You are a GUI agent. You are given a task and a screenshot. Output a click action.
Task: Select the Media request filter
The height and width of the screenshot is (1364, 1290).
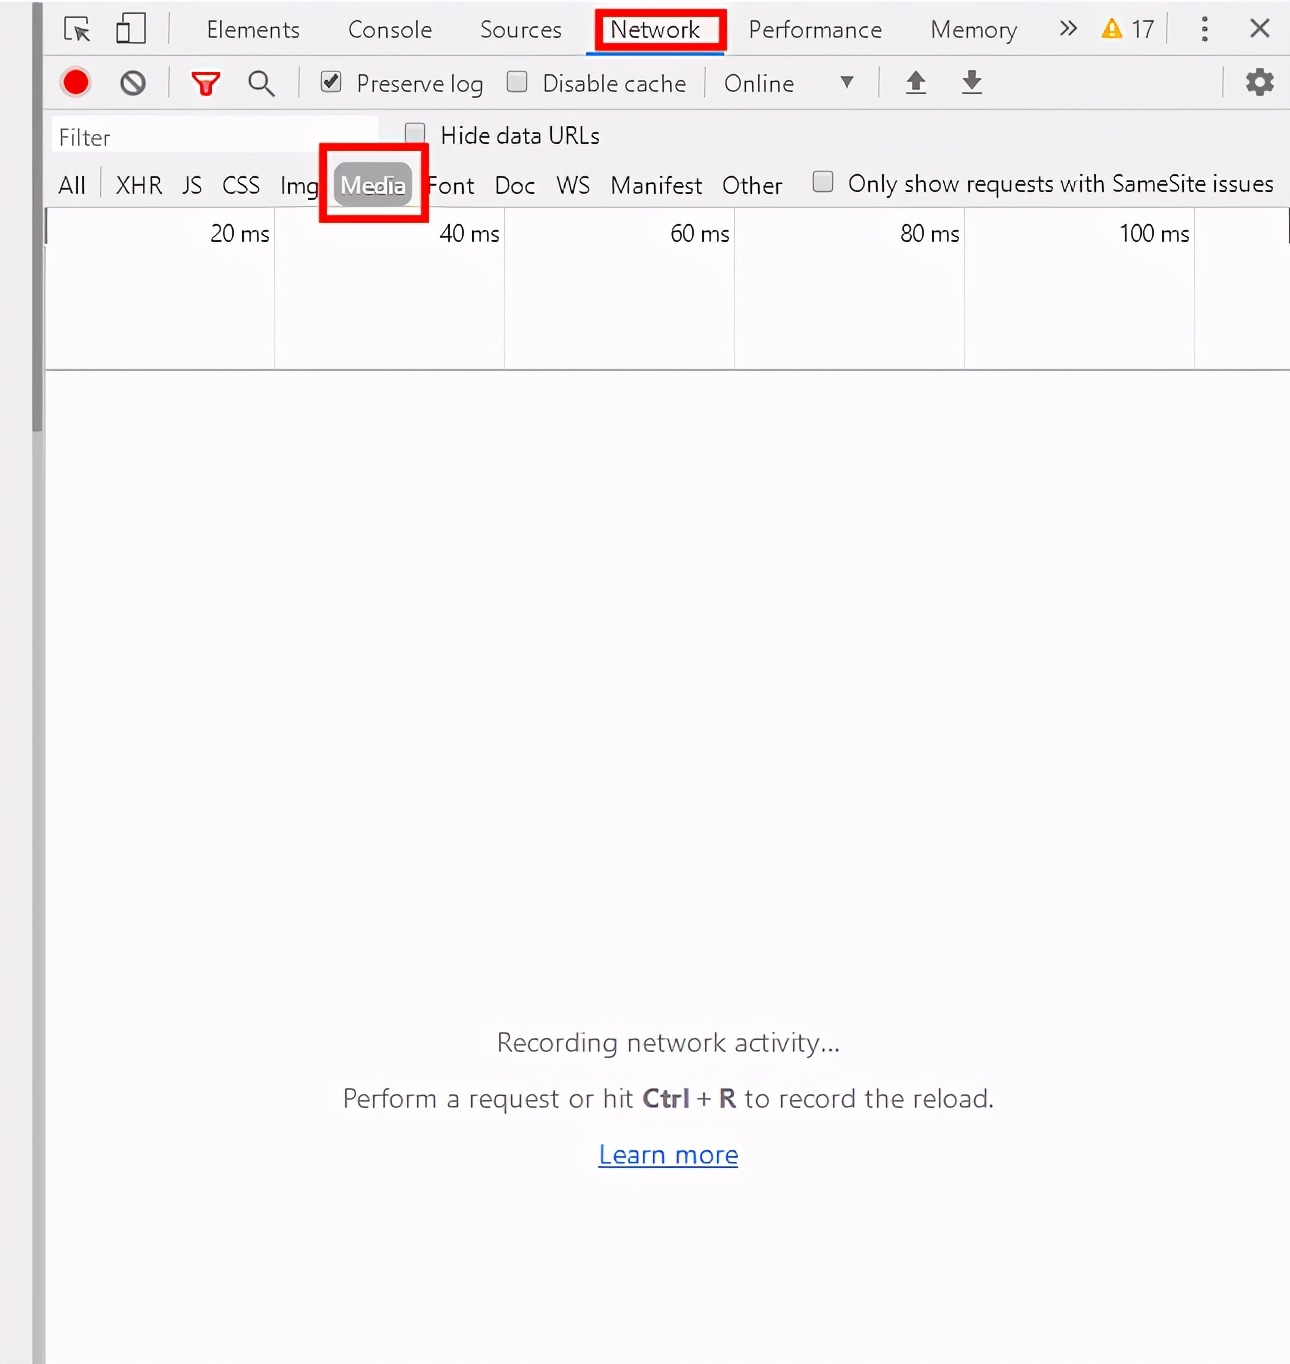pyautogui.click(x=373, y=185)
